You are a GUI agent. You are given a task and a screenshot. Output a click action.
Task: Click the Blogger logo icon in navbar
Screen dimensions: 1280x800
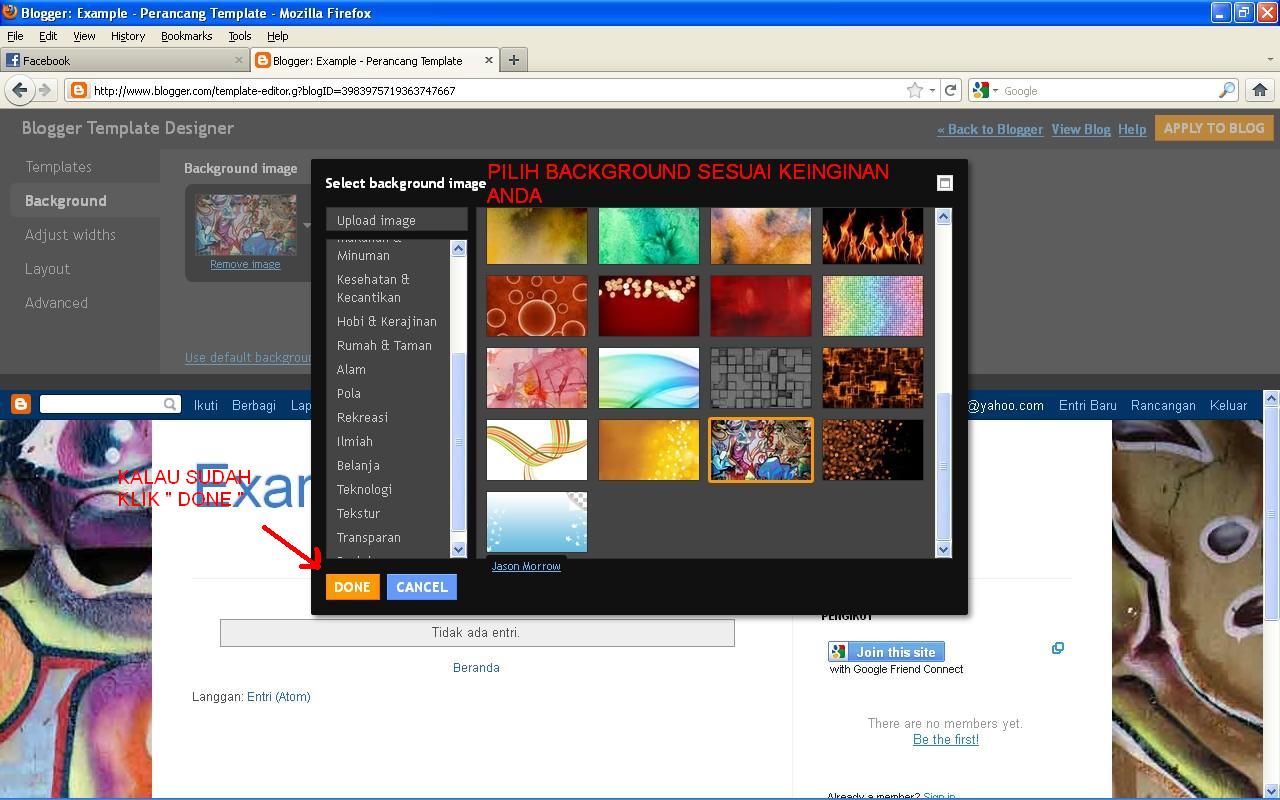point(20,405)
